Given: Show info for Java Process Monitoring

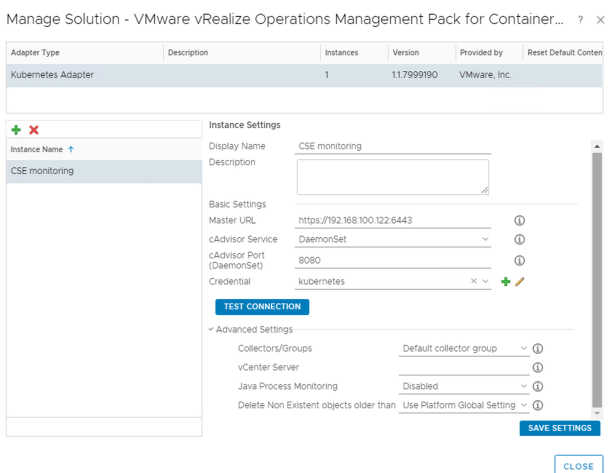Looking at the screenshot, I should point(538,386).
